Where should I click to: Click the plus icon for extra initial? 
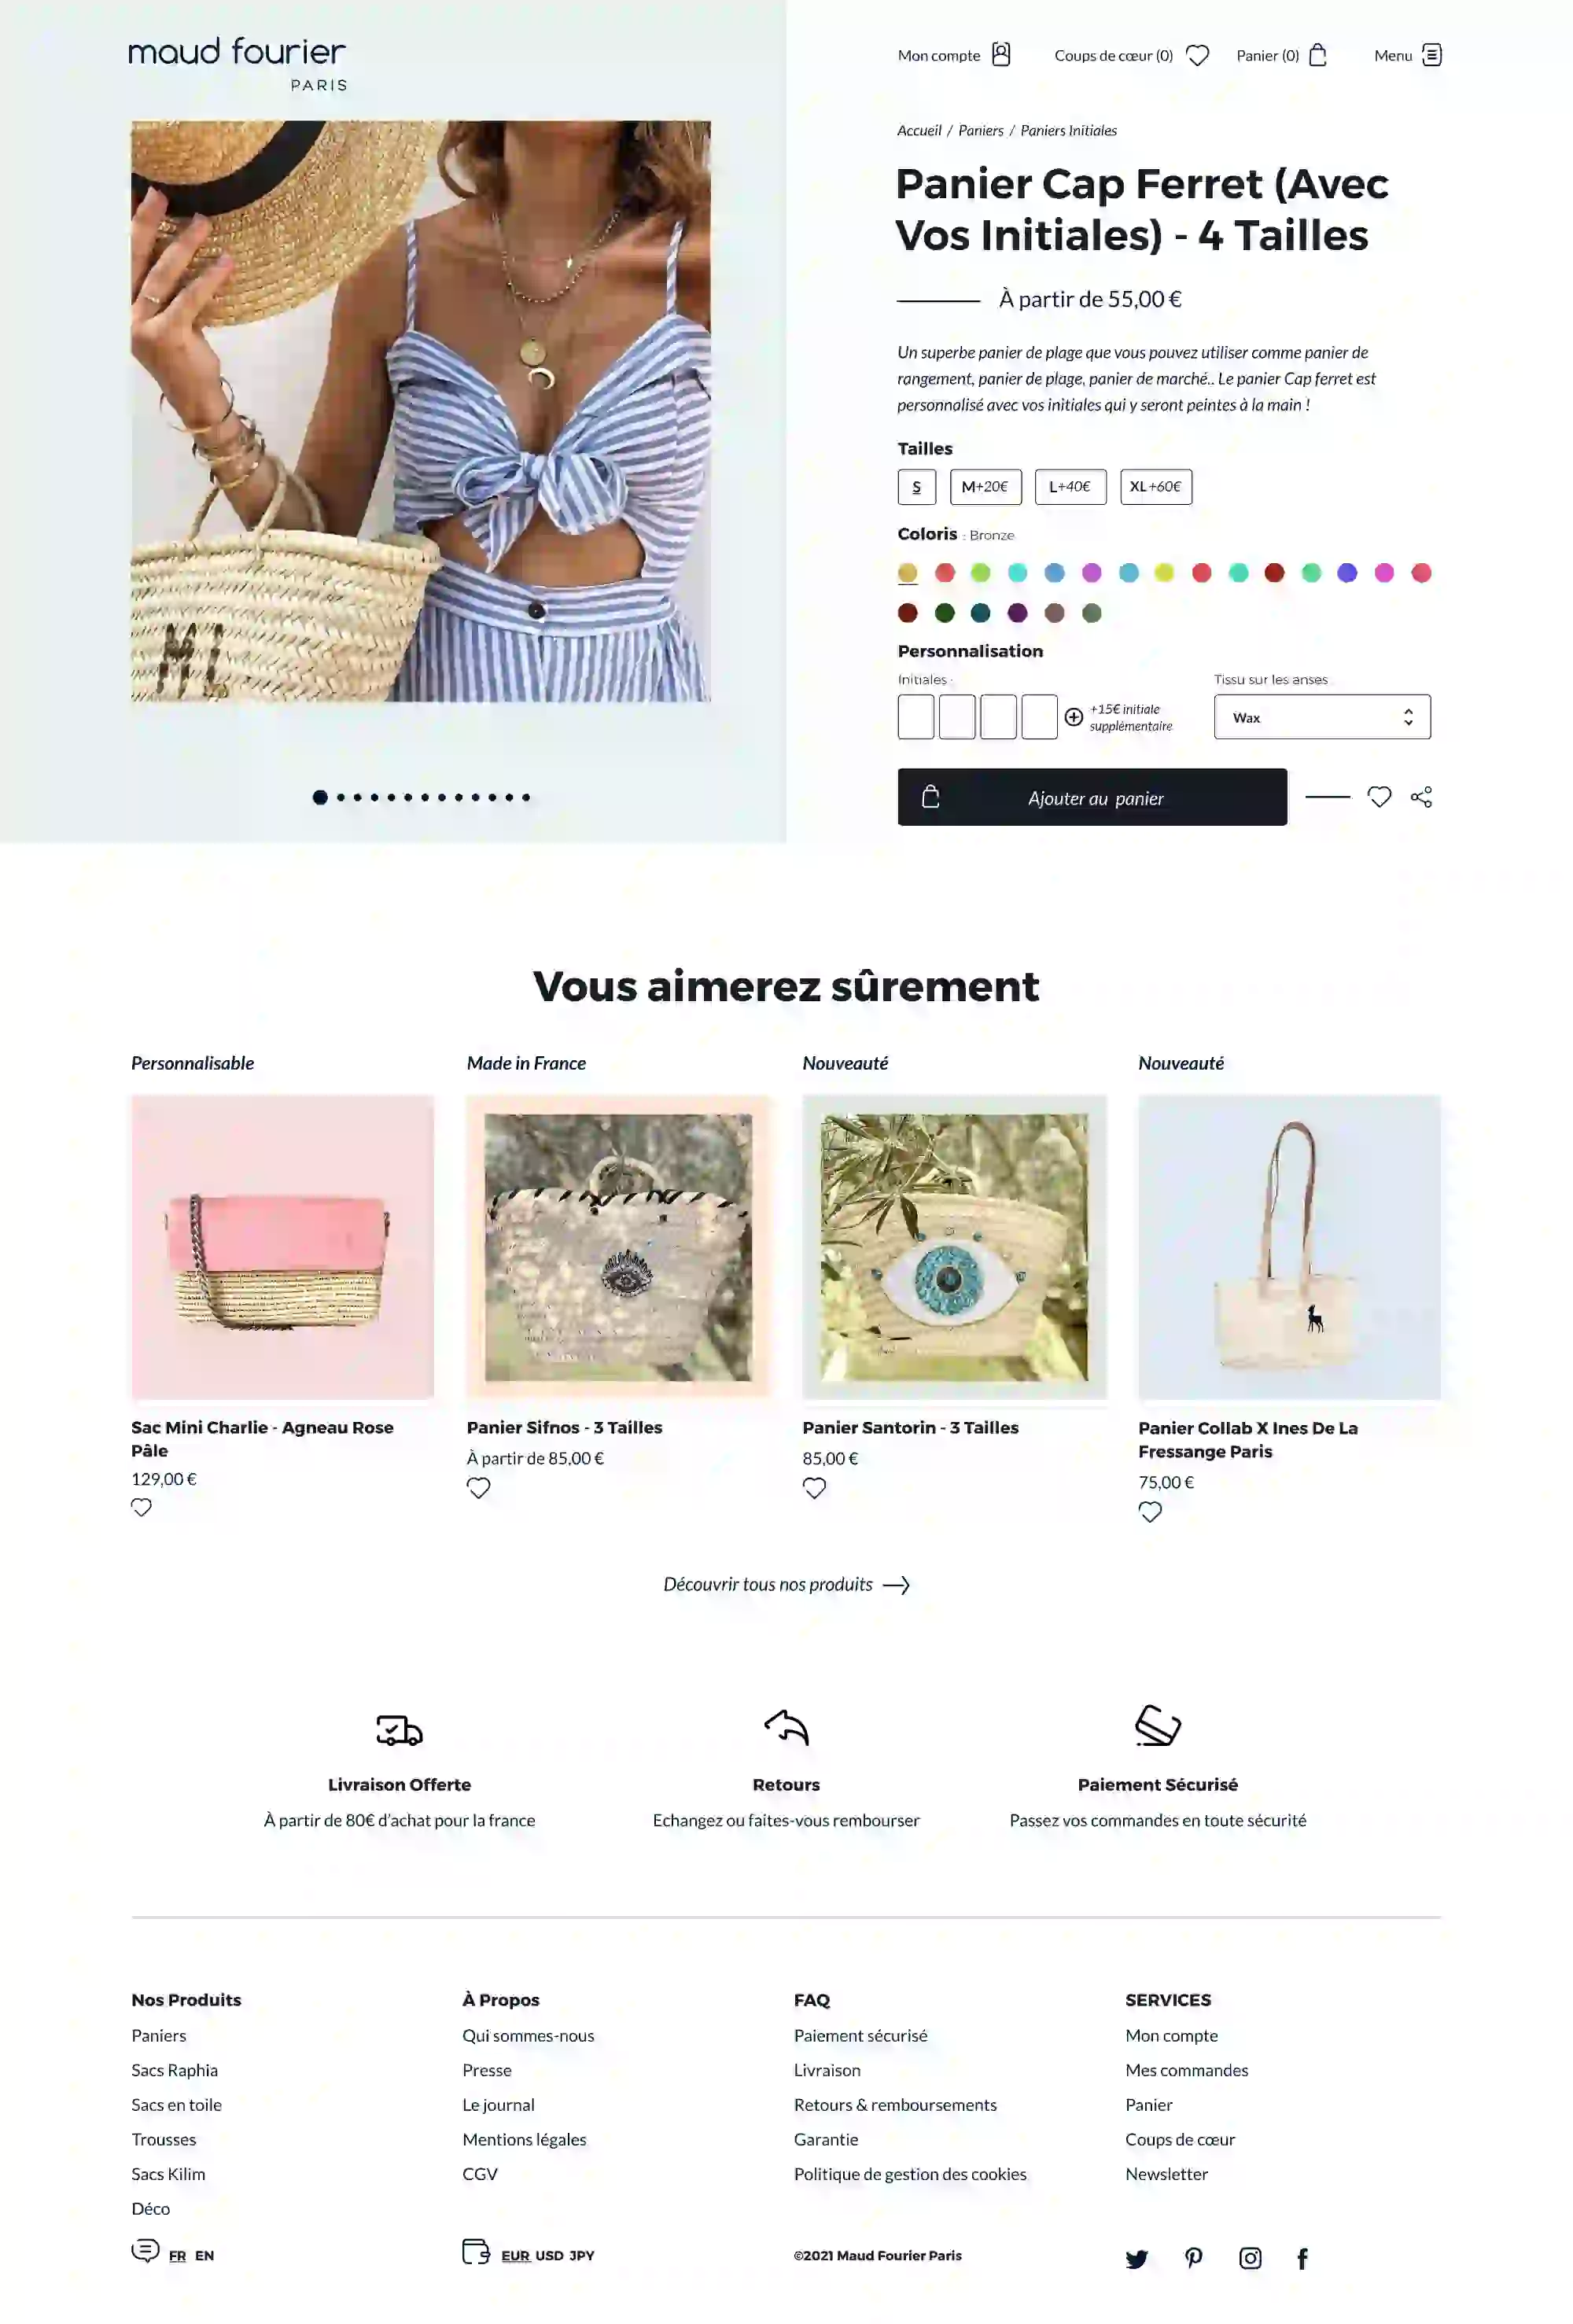click(x=1073, y=717)
